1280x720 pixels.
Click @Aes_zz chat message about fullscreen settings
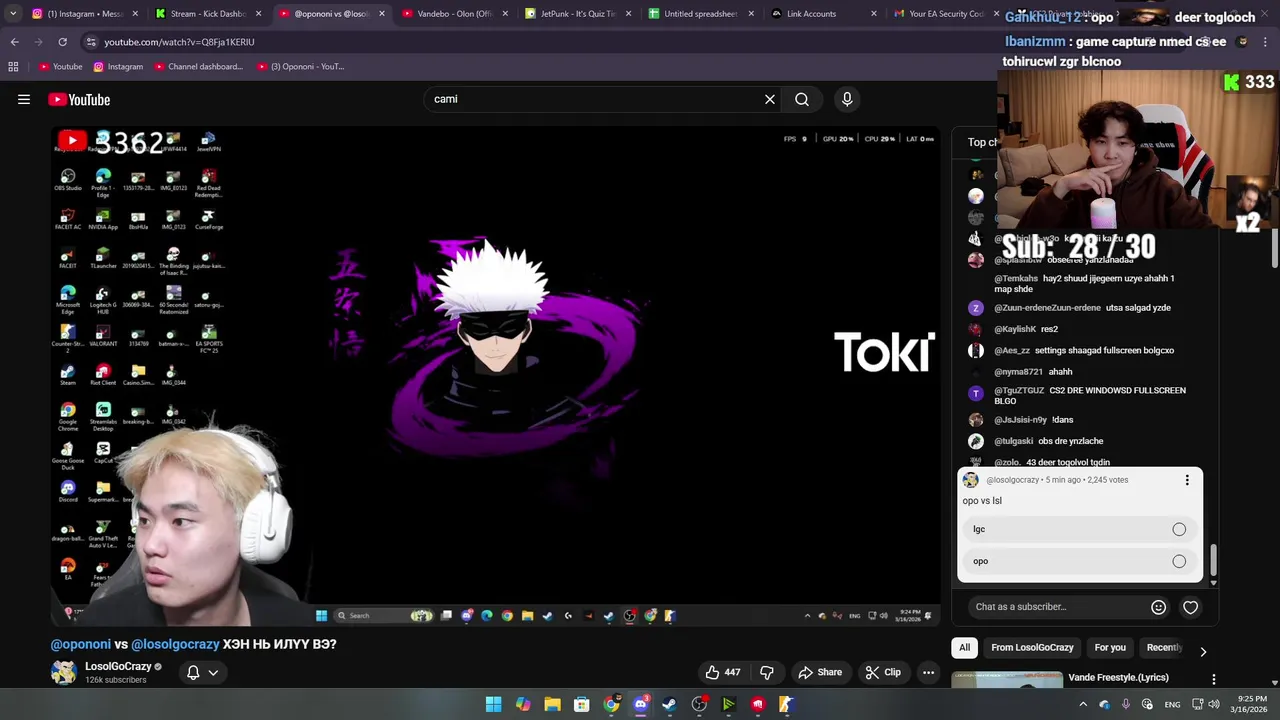click(1084, 350)
